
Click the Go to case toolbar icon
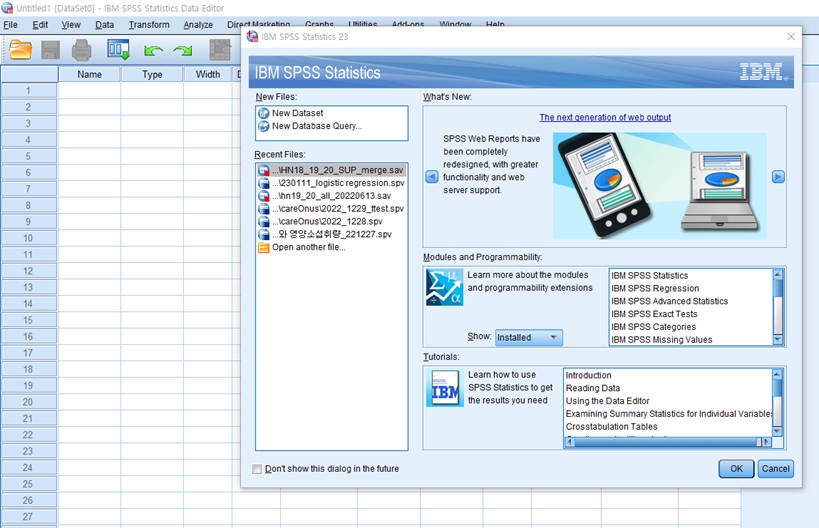pos(220,50)
